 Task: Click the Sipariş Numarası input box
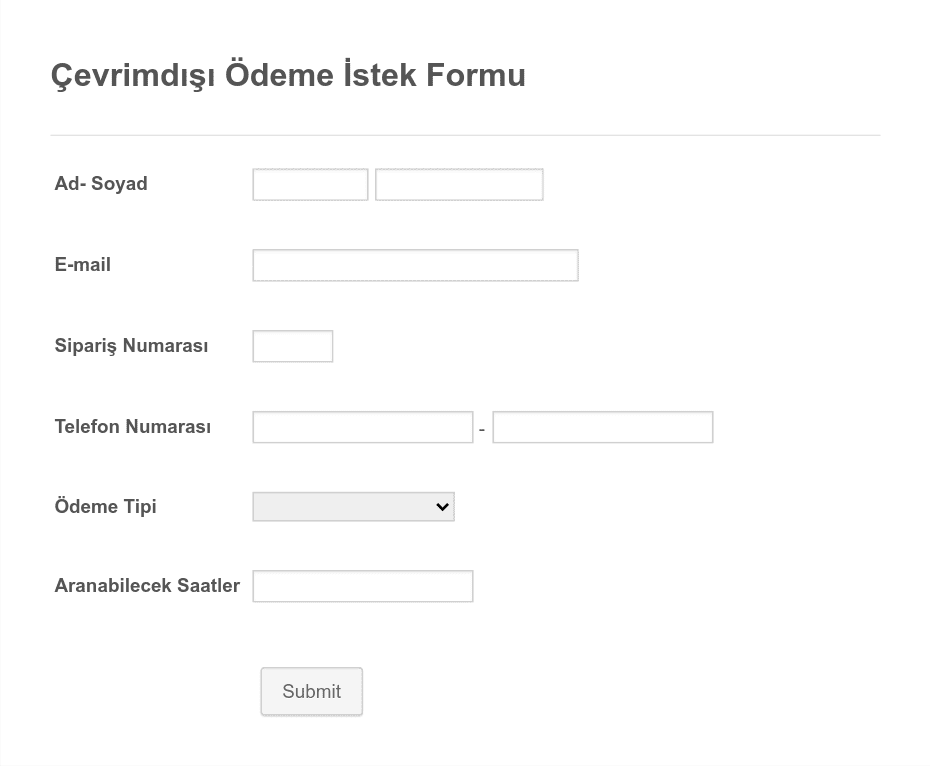[292, 346]
